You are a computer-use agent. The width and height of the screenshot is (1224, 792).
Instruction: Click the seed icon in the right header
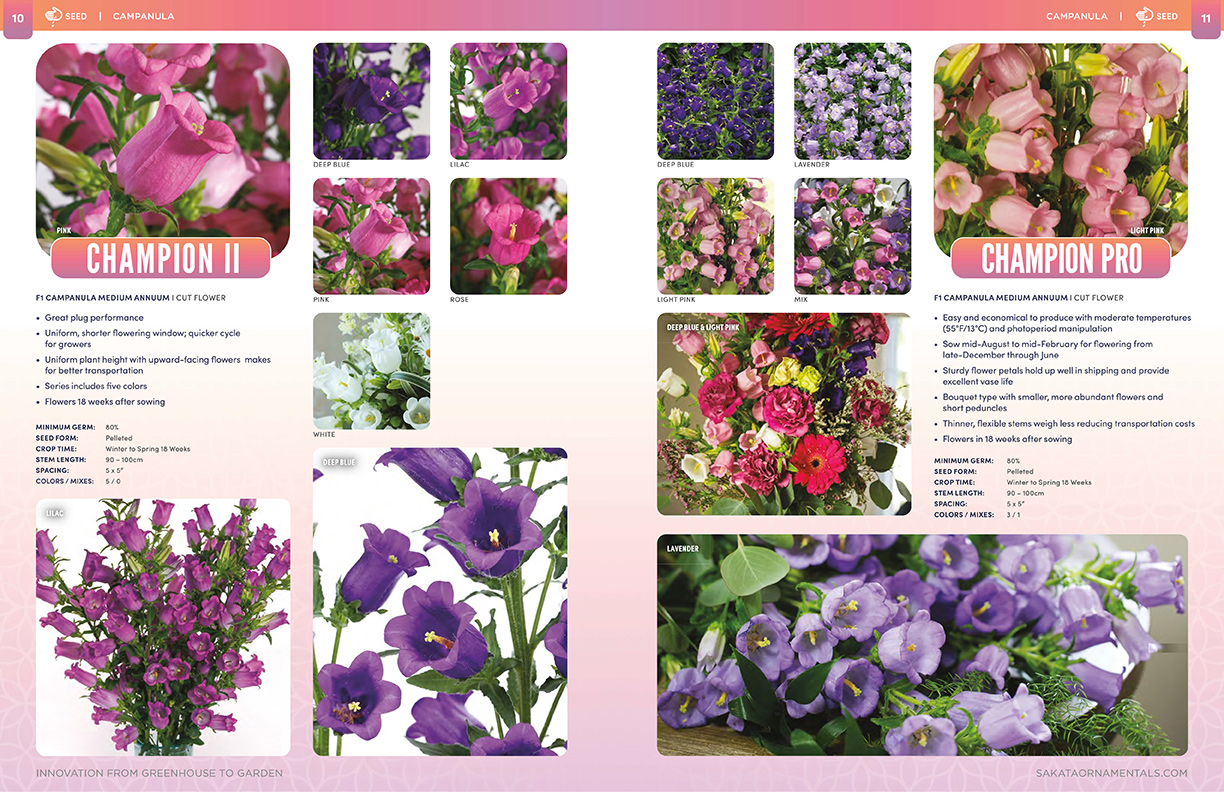point(1145,16)
